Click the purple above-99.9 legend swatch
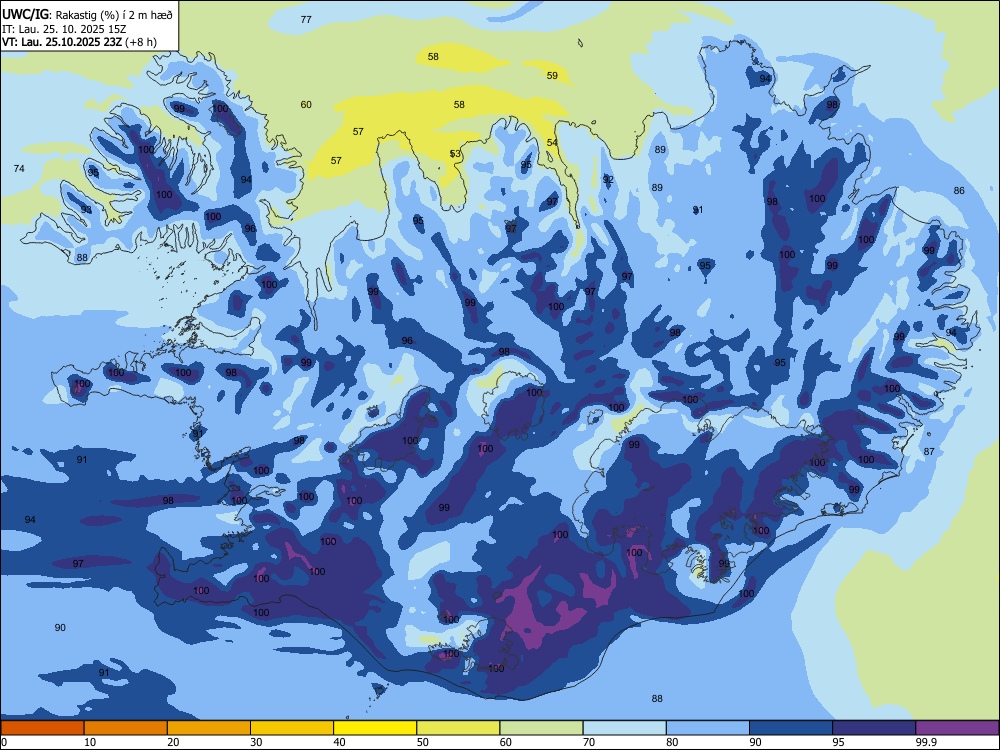This screenshot has height=750, width=1000. point(957,728)
